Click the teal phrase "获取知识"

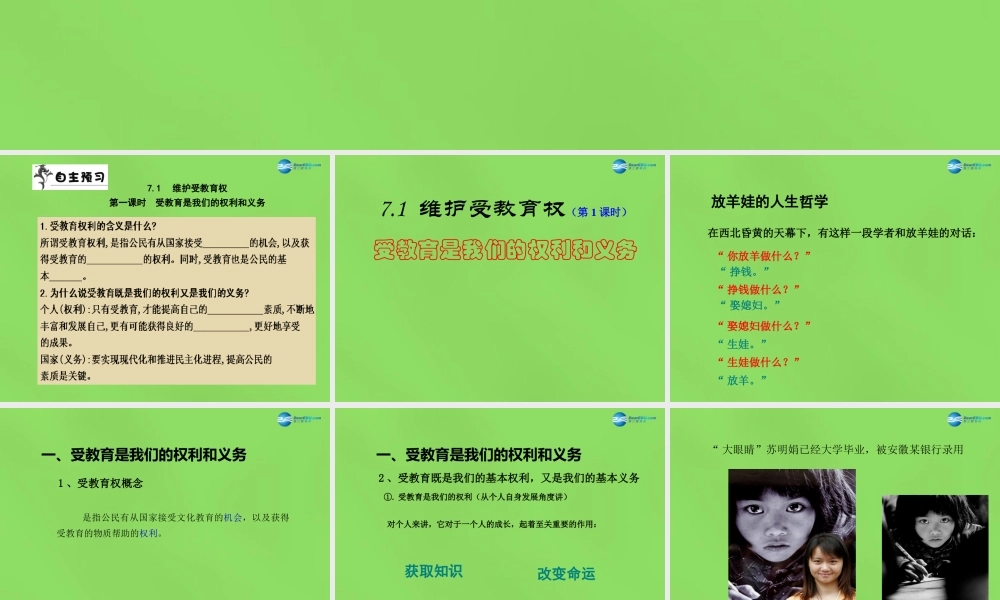[x=434, y=571]
